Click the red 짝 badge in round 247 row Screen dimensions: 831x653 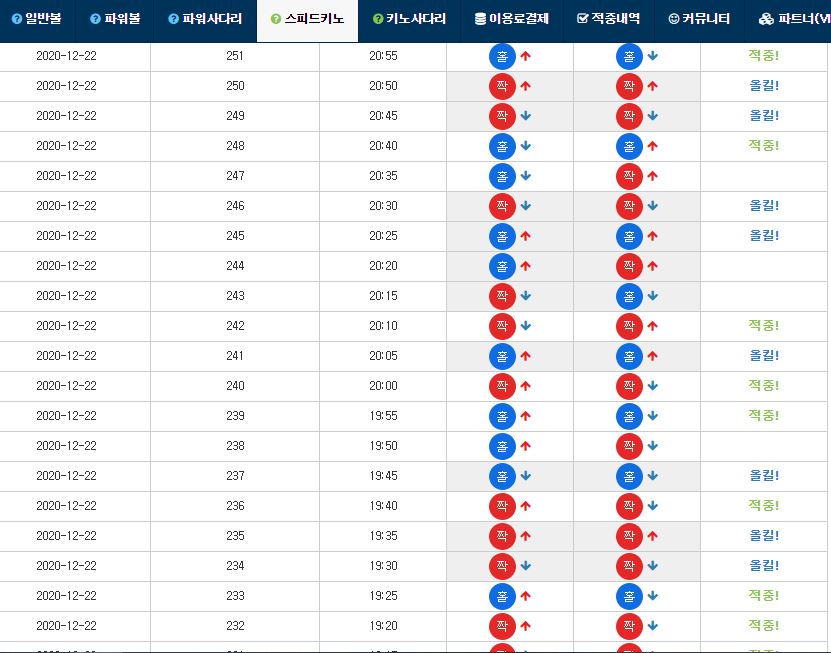click(629, 176)
